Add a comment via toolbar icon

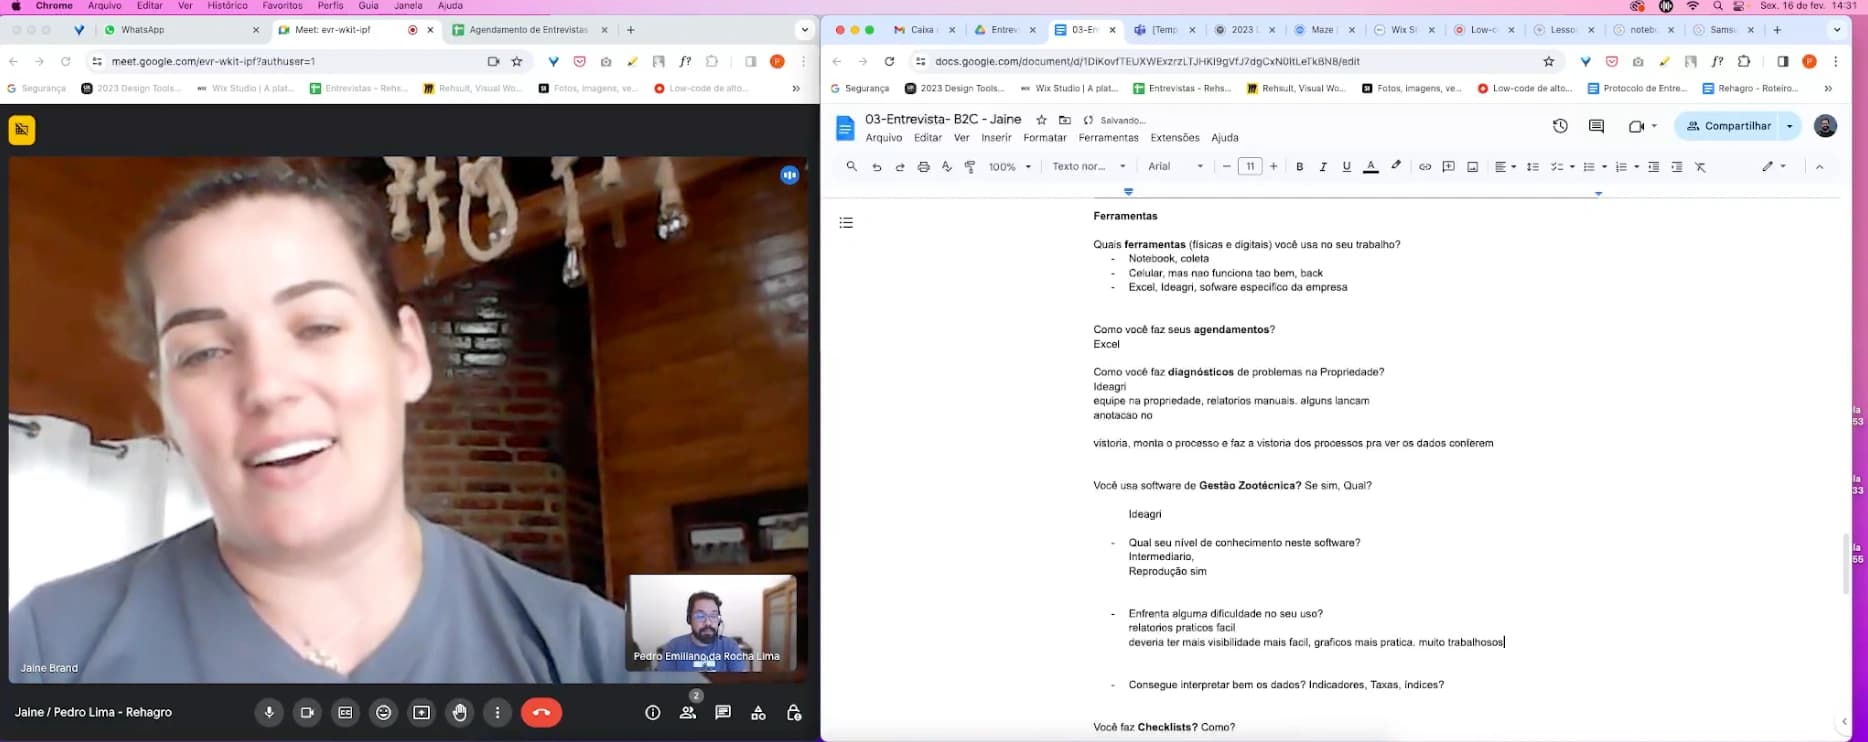point(1448,167)
